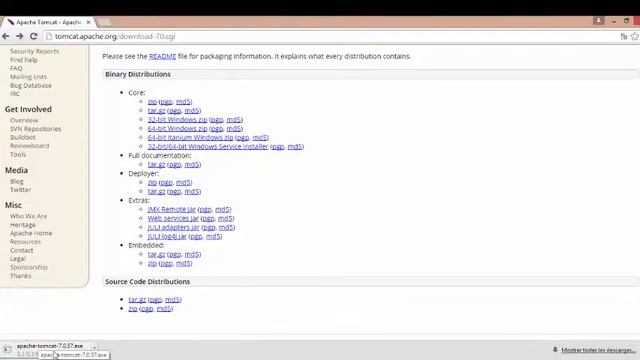This screenshot has height=360, width=640.
Task: Open the FAQ sidebar link
Action: click(16, 68)
